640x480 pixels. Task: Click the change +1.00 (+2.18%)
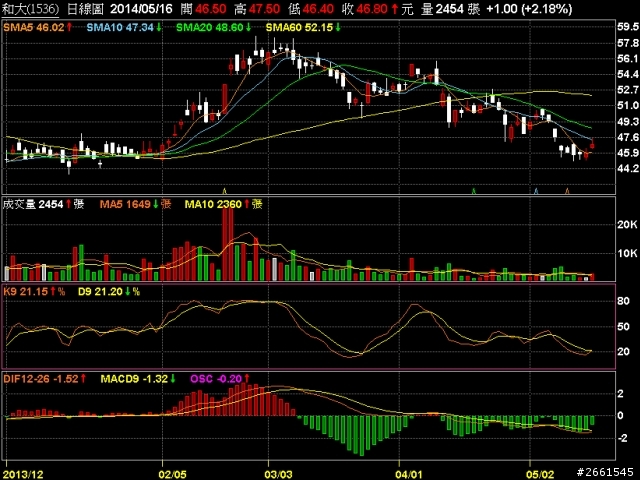529,9
